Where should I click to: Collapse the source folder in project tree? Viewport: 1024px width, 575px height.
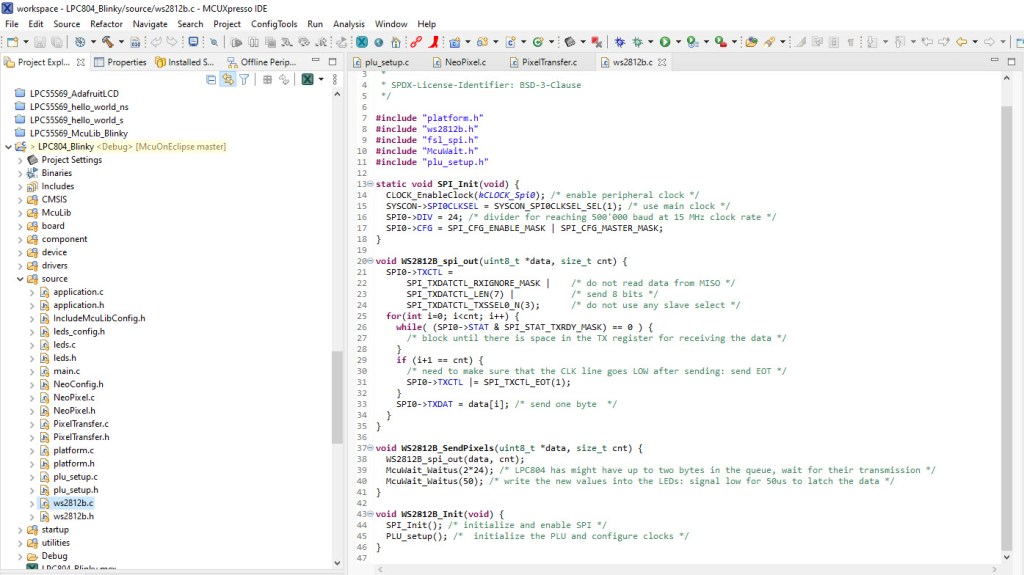click(x=20, y=279)
